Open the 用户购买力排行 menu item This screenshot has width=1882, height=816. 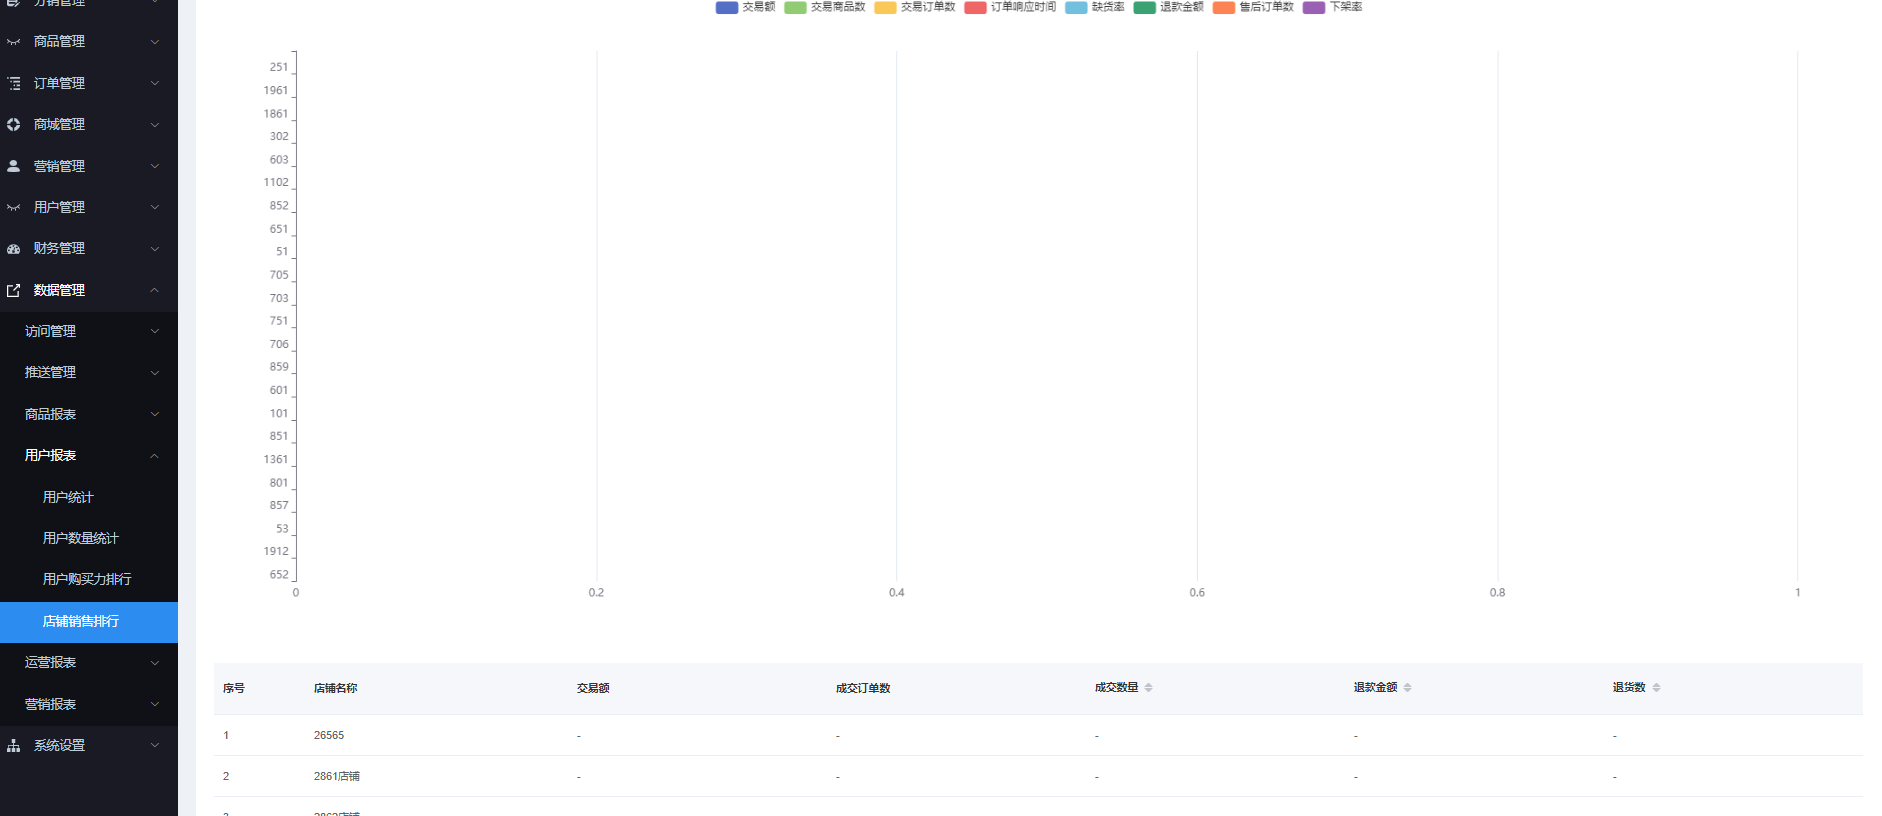tap(87, 579)
